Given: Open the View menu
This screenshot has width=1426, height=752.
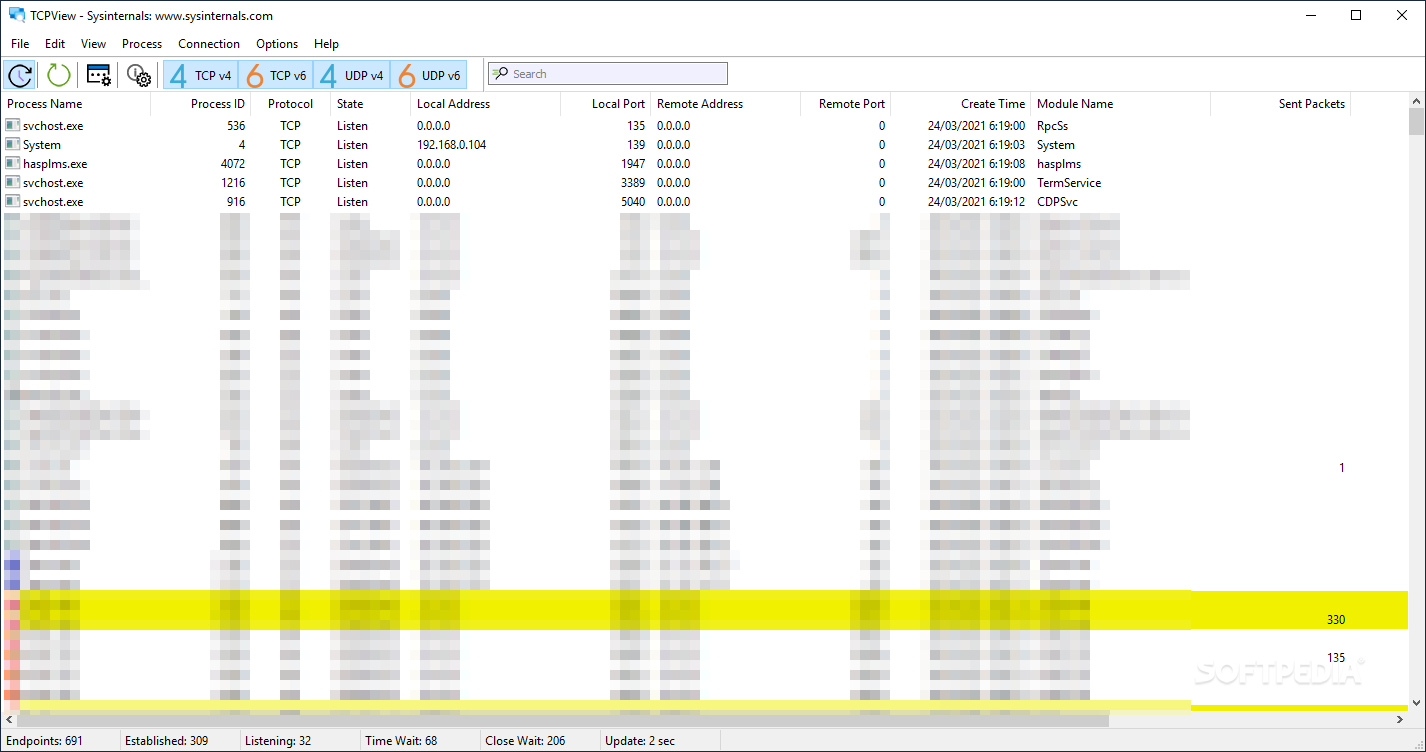Looking at the screenshot, I should [x=93, y=44].
